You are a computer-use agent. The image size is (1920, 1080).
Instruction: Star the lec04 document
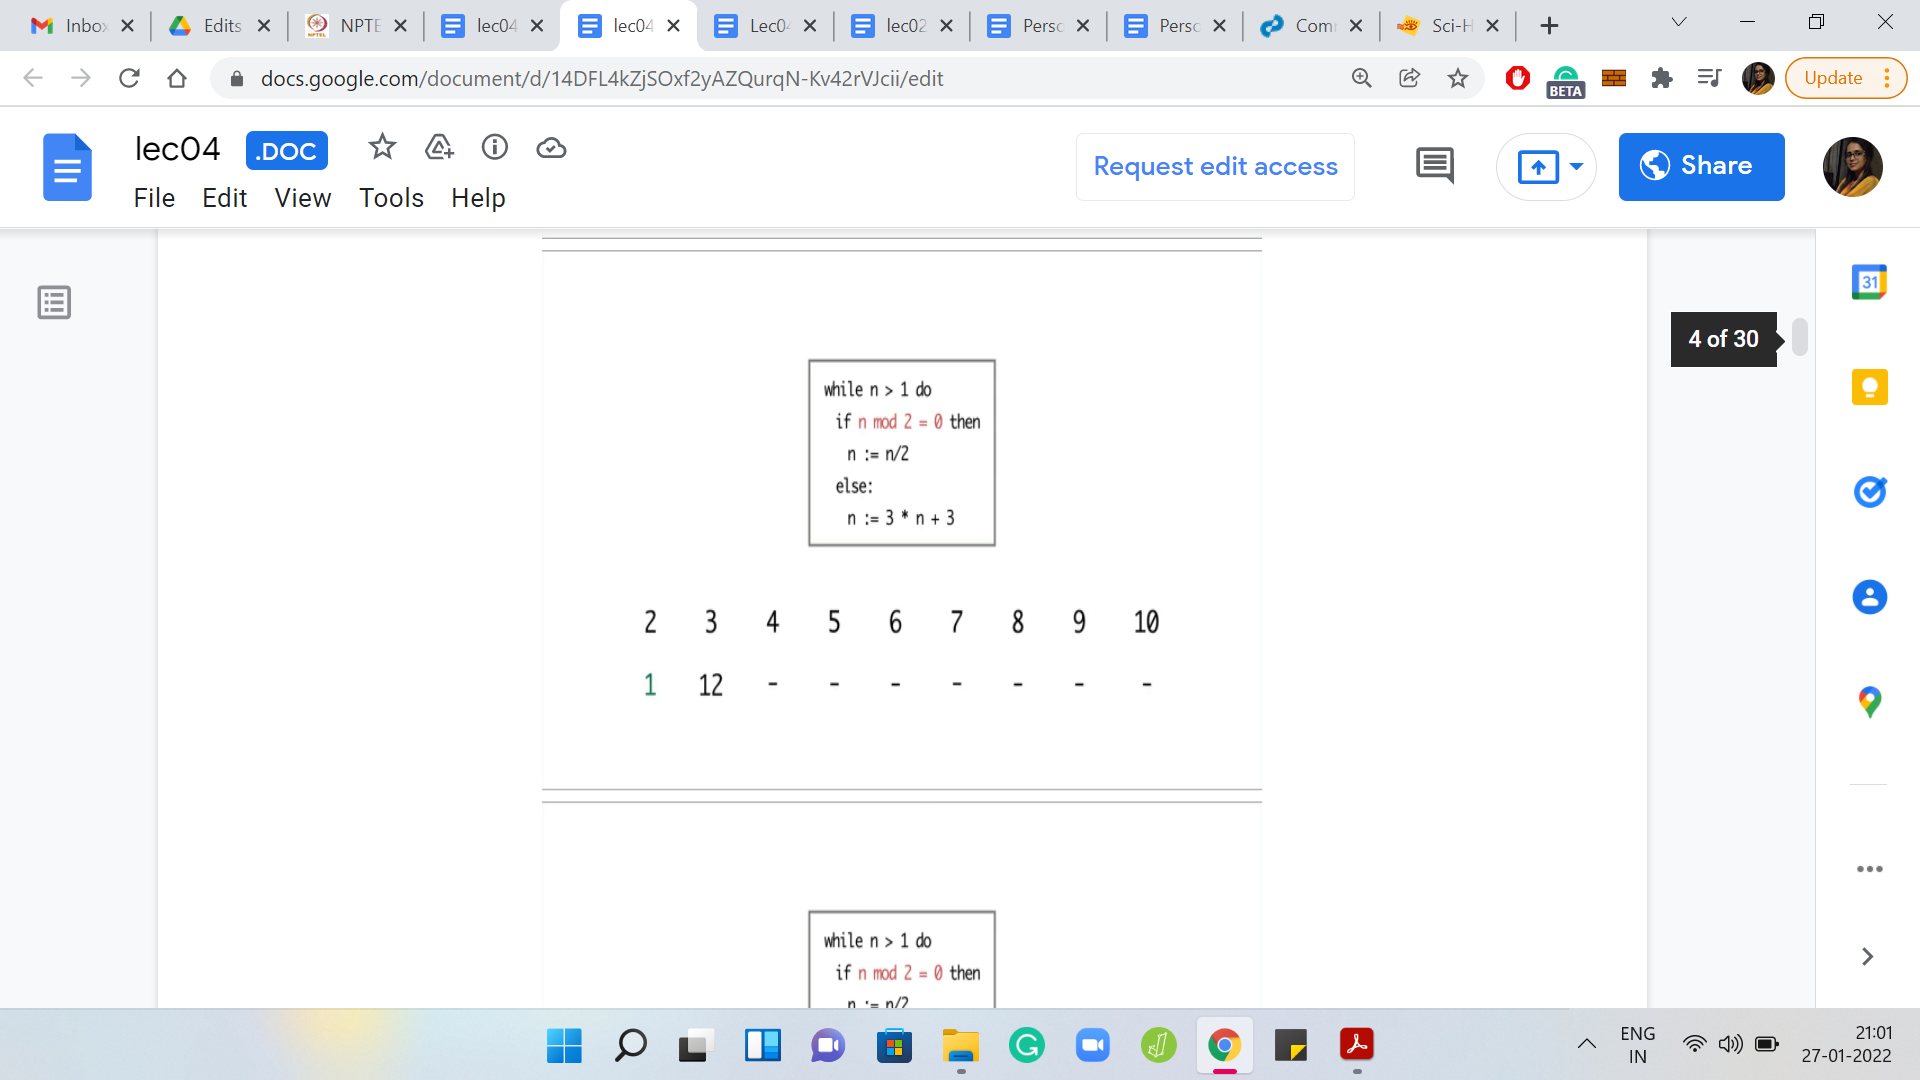click(382, 148)
